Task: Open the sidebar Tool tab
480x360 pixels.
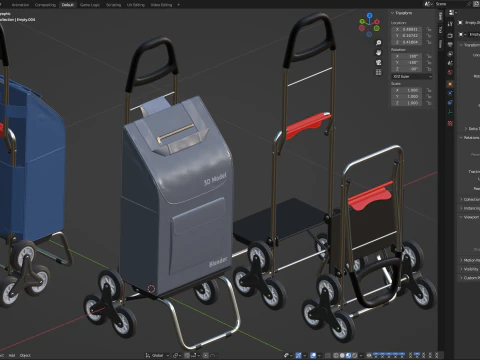Action: click(x=440, y=29)
